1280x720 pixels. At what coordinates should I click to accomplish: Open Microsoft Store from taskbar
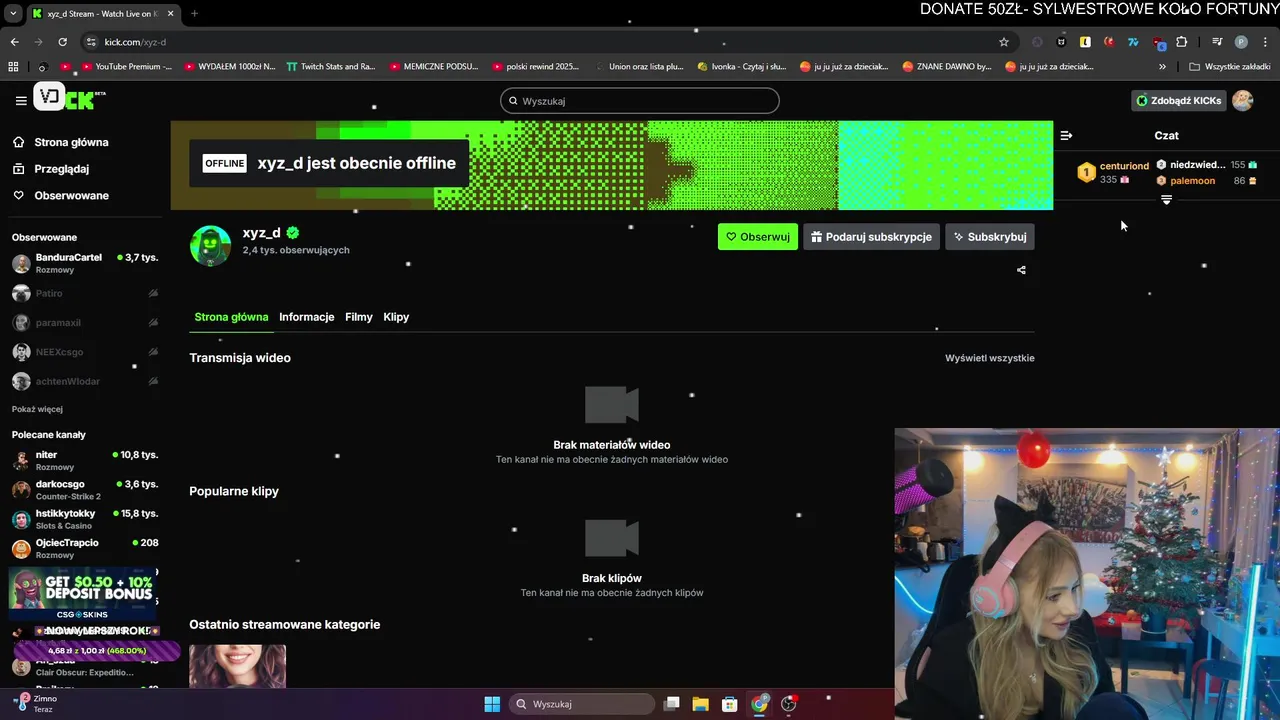730,704
